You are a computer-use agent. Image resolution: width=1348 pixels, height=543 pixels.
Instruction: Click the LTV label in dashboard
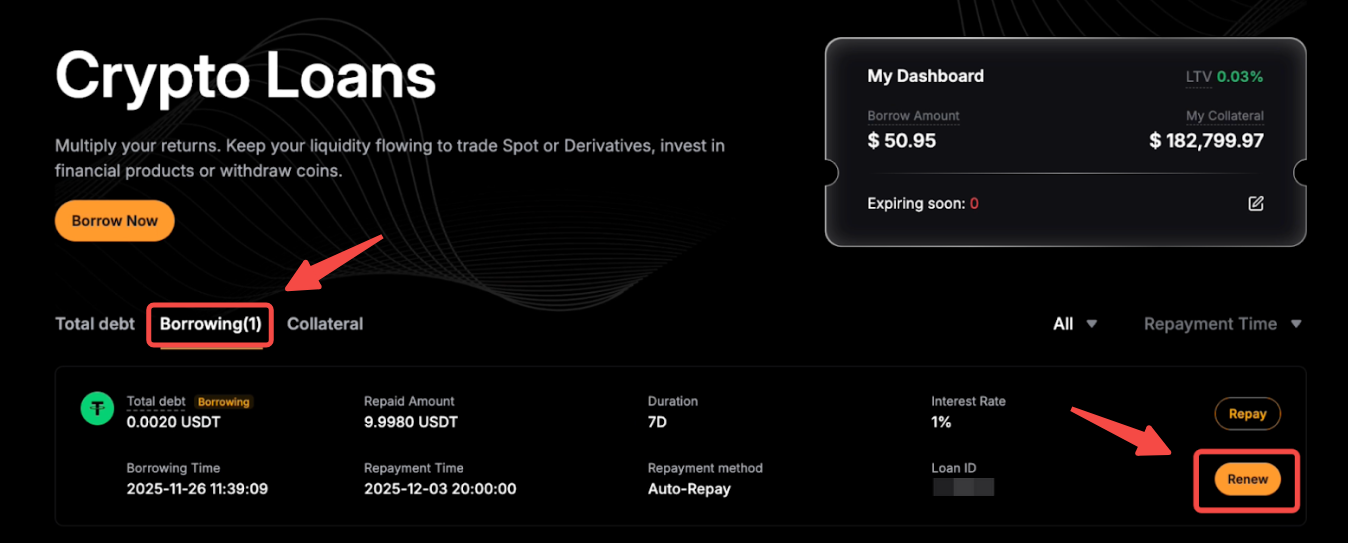1197,77
